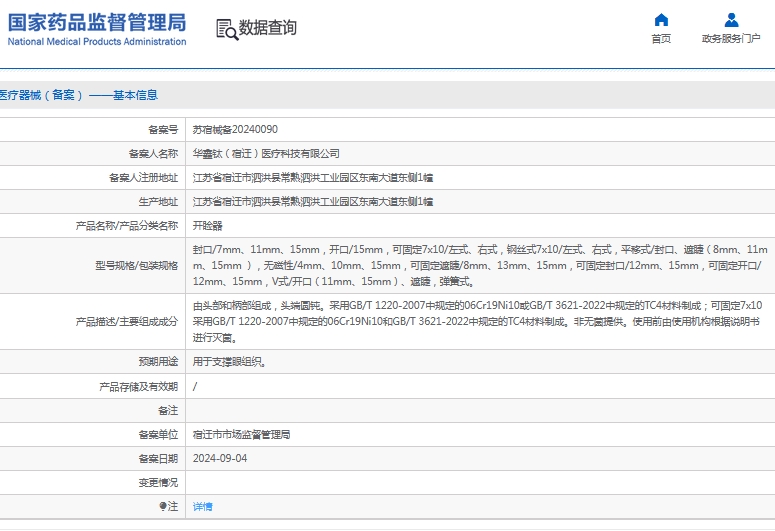
Task: Click the 政务服务门户 text label
Action: (x=731, y=39)
